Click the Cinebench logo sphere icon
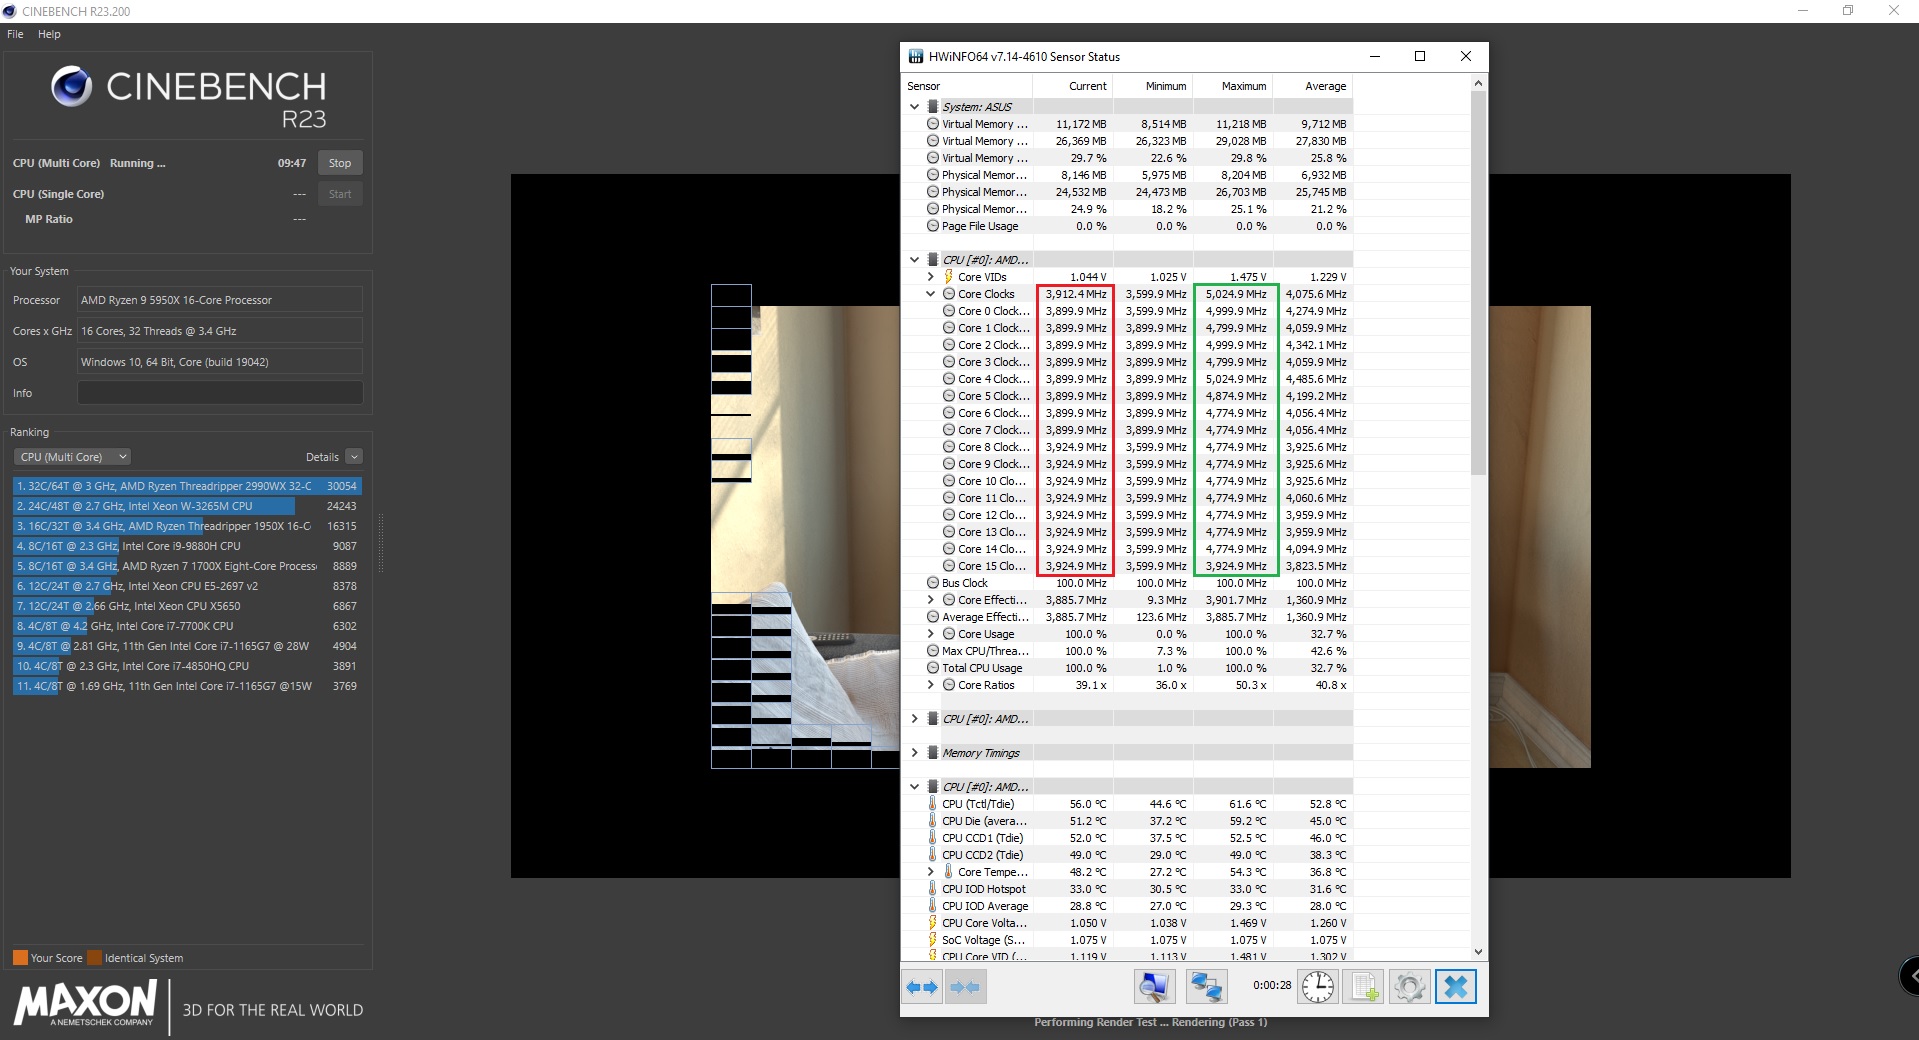This screenshot has width=1919, height=1040. (72, 87)
